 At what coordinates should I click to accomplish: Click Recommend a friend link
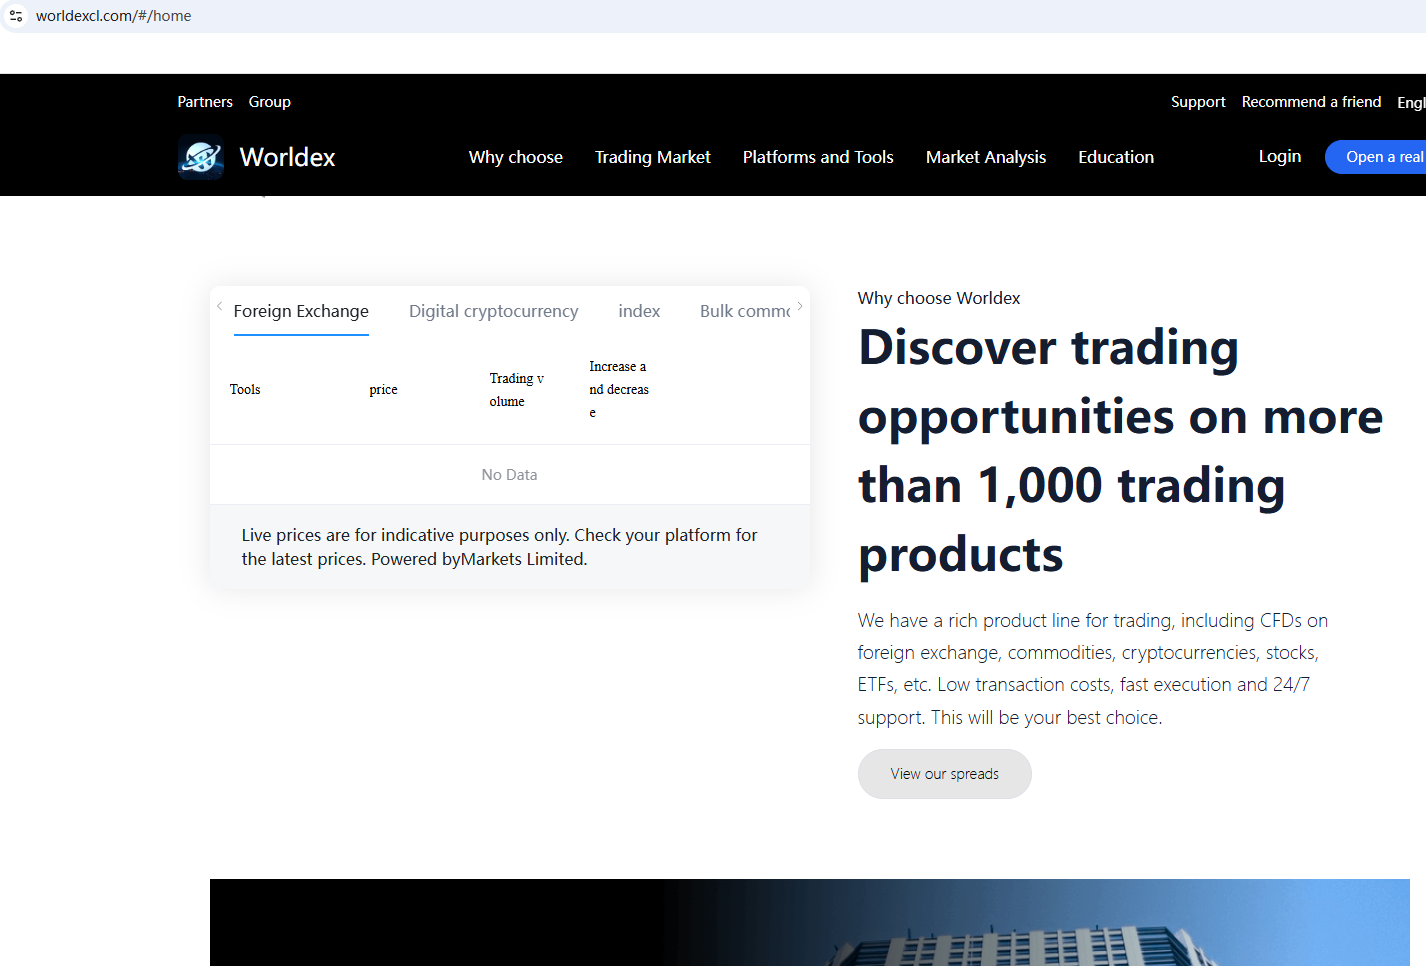(x=1311, y=102)
